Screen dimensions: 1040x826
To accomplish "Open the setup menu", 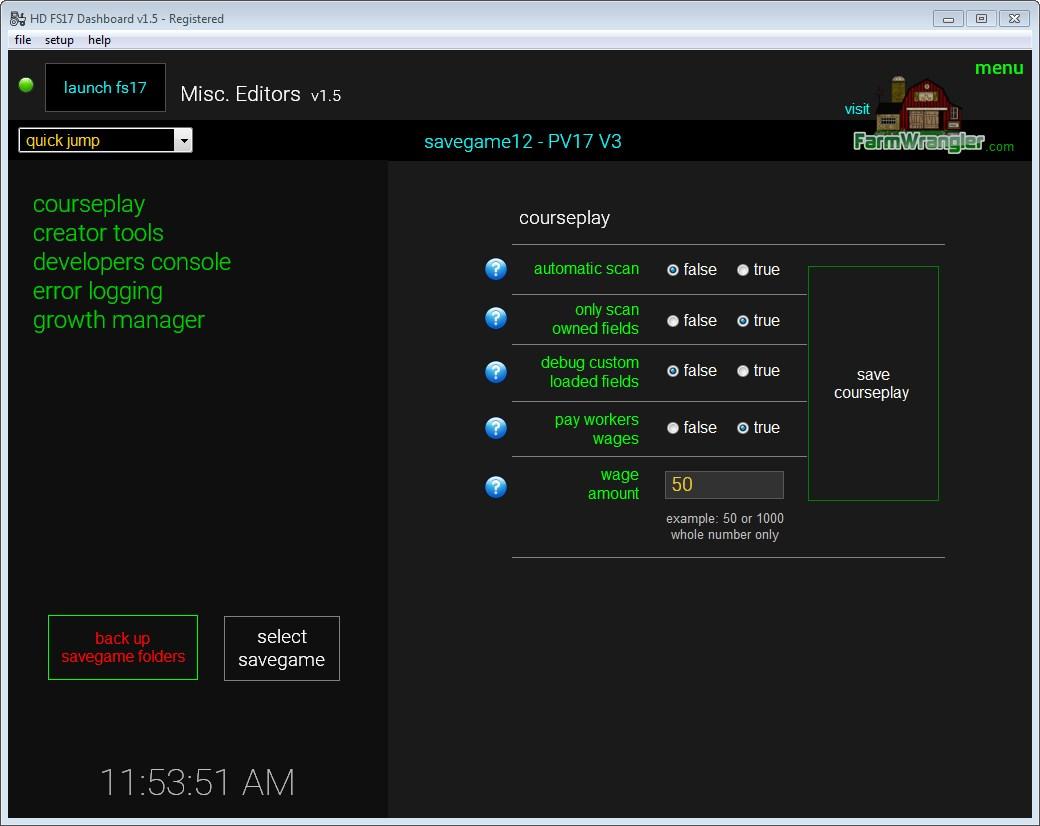I will click(x=59, y=40).
